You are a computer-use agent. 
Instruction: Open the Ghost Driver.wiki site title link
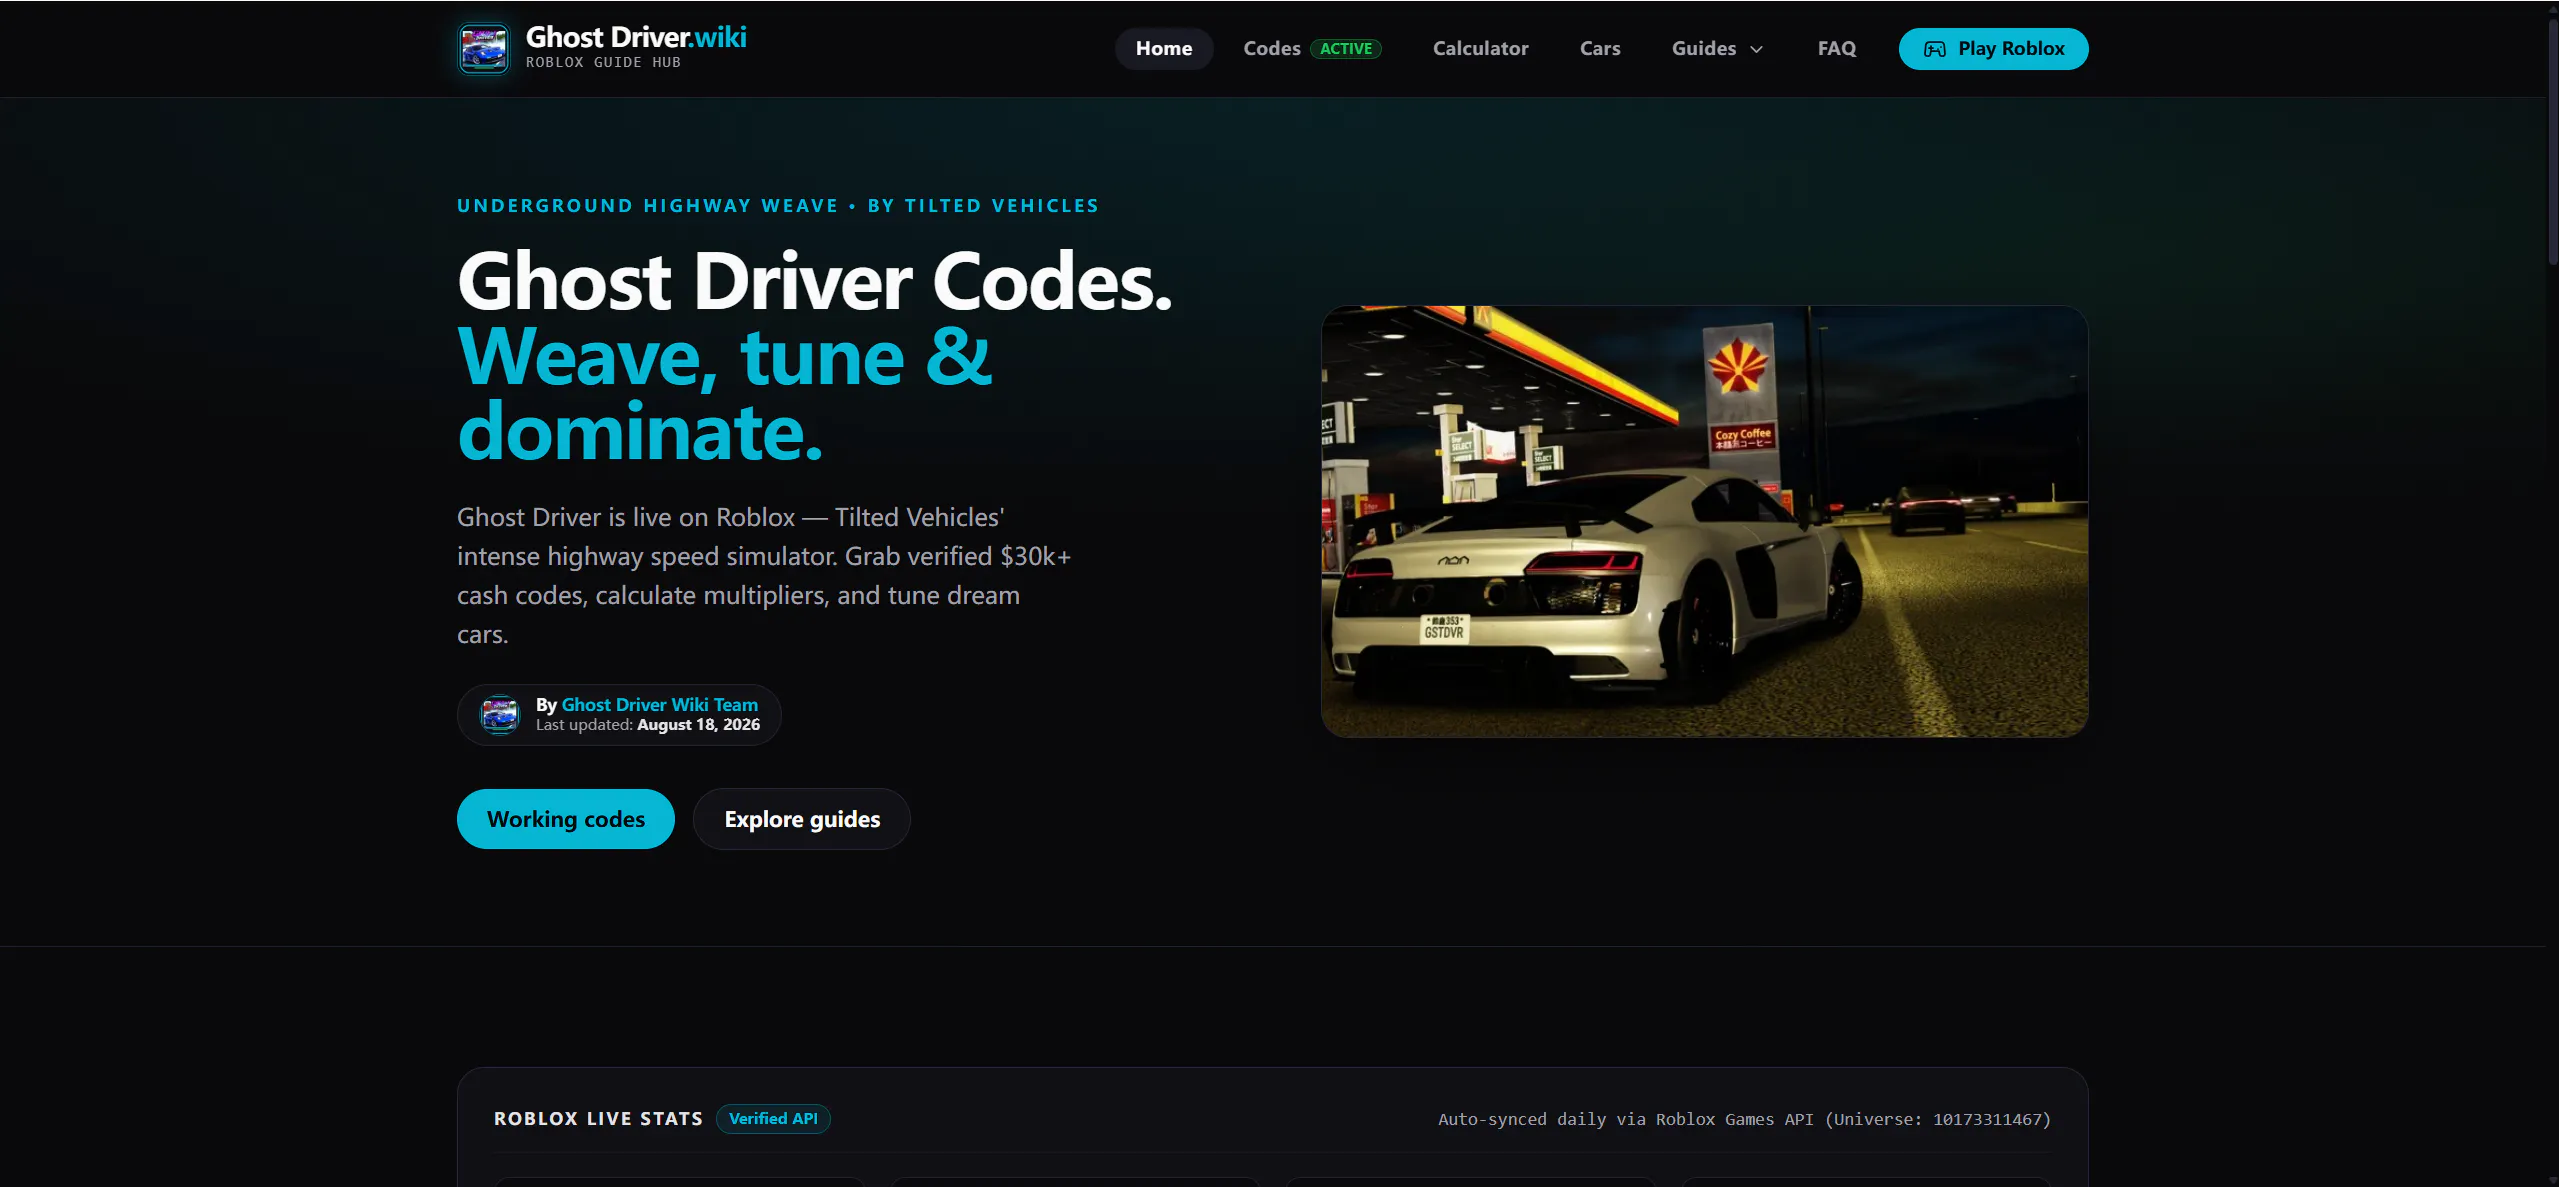click(636, 37)
